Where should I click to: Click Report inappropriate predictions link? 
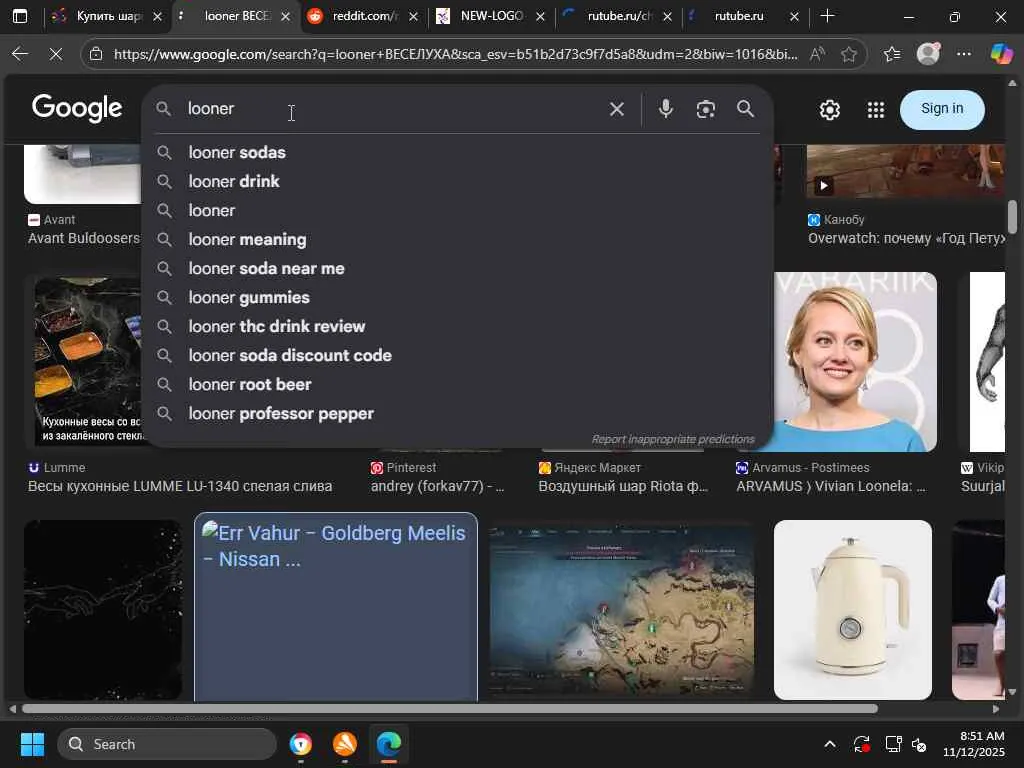tap(672, 439)
